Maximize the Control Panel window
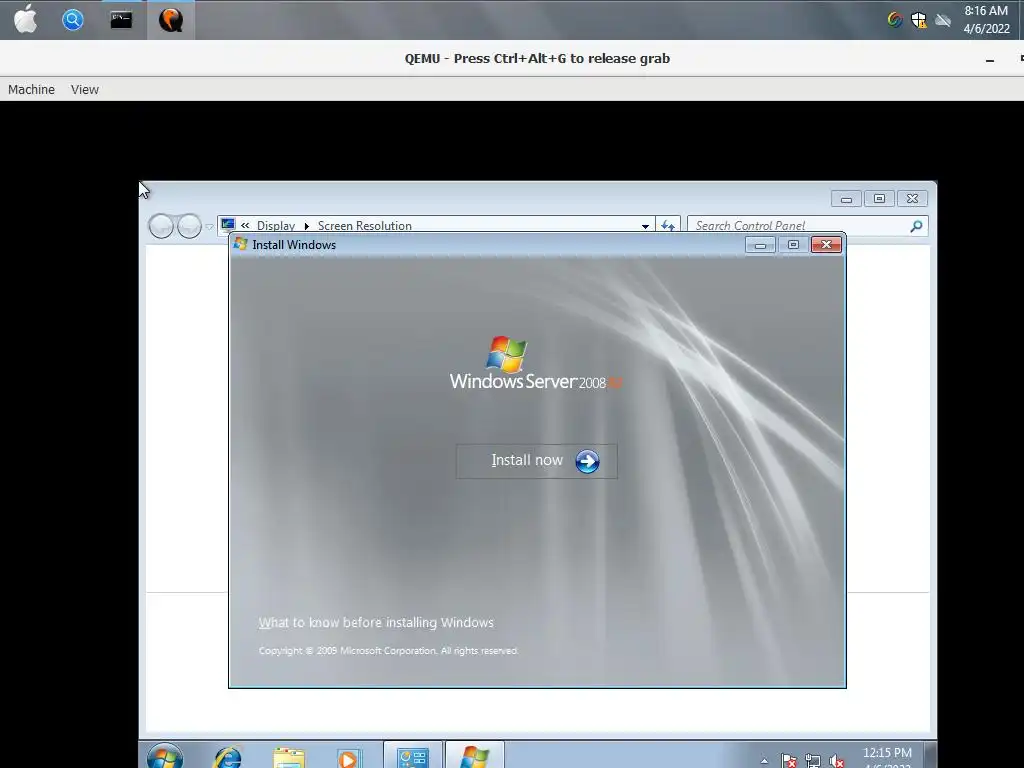 pos(879,199)
